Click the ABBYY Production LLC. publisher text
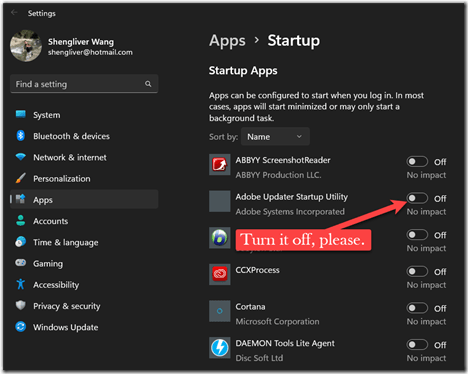The height and width of the screenshot is (374, 468). click(x=278, y=175)
